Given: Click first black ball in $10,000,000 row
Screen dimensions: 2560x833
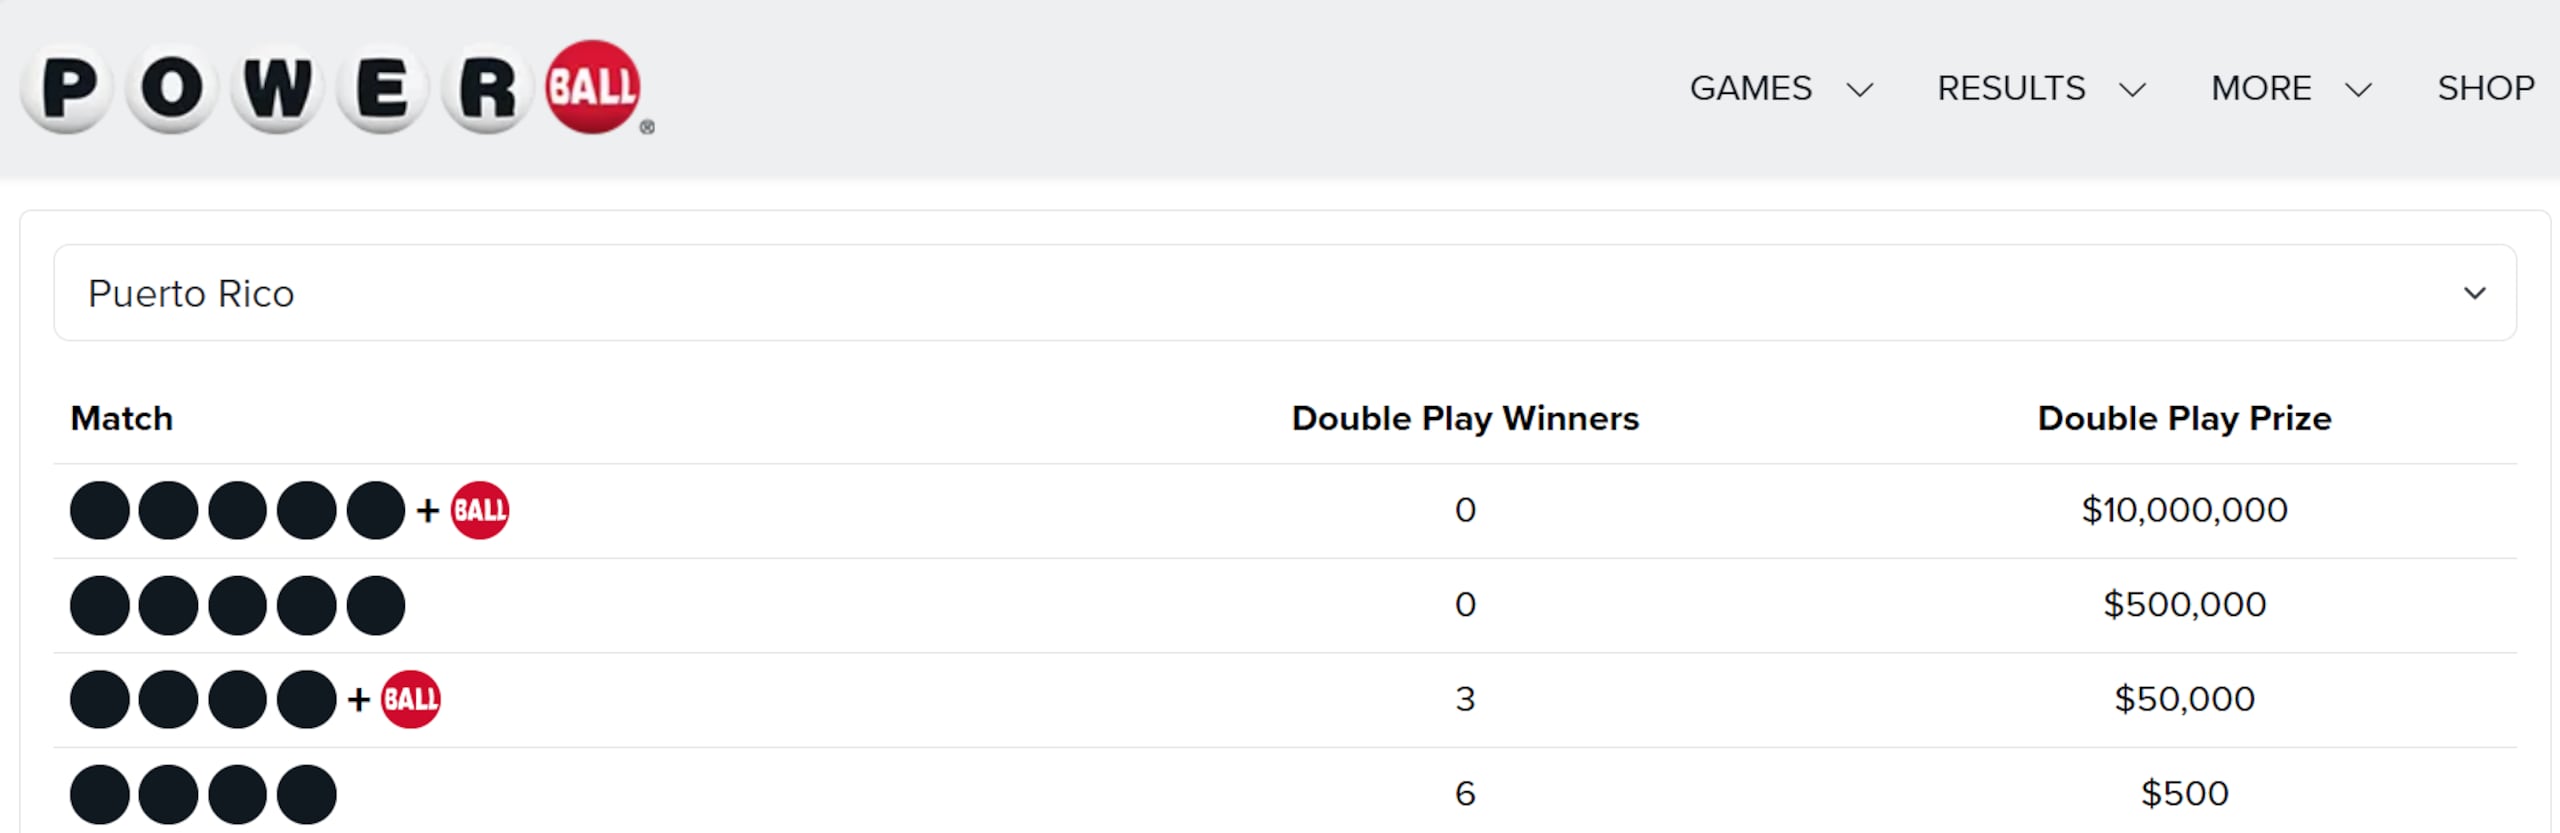Looking at the screenshot, I should pos(100,510).
